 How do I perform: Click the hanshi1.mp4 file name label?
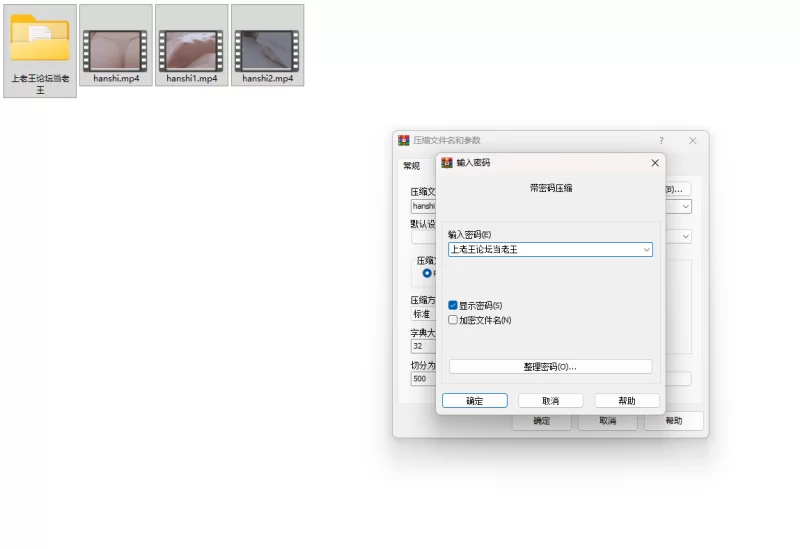coord(191,79)
